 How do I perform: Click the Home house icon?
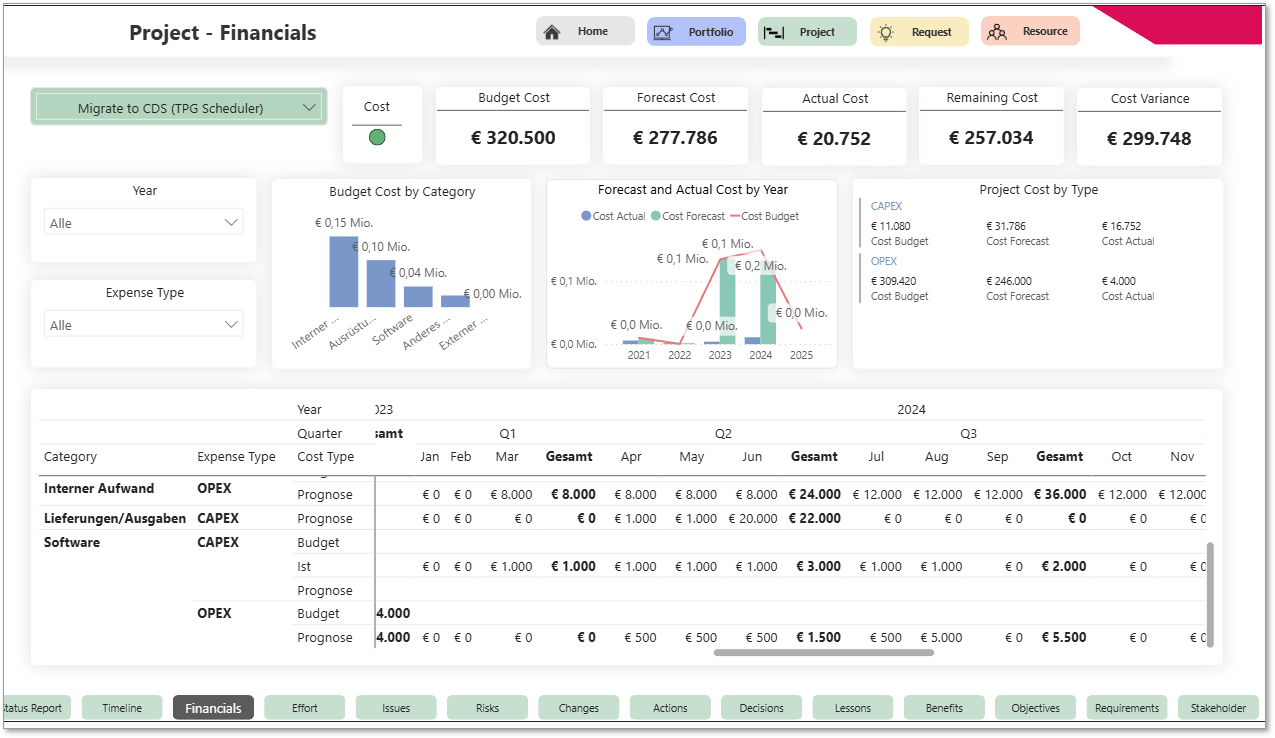tap(552, 32)
